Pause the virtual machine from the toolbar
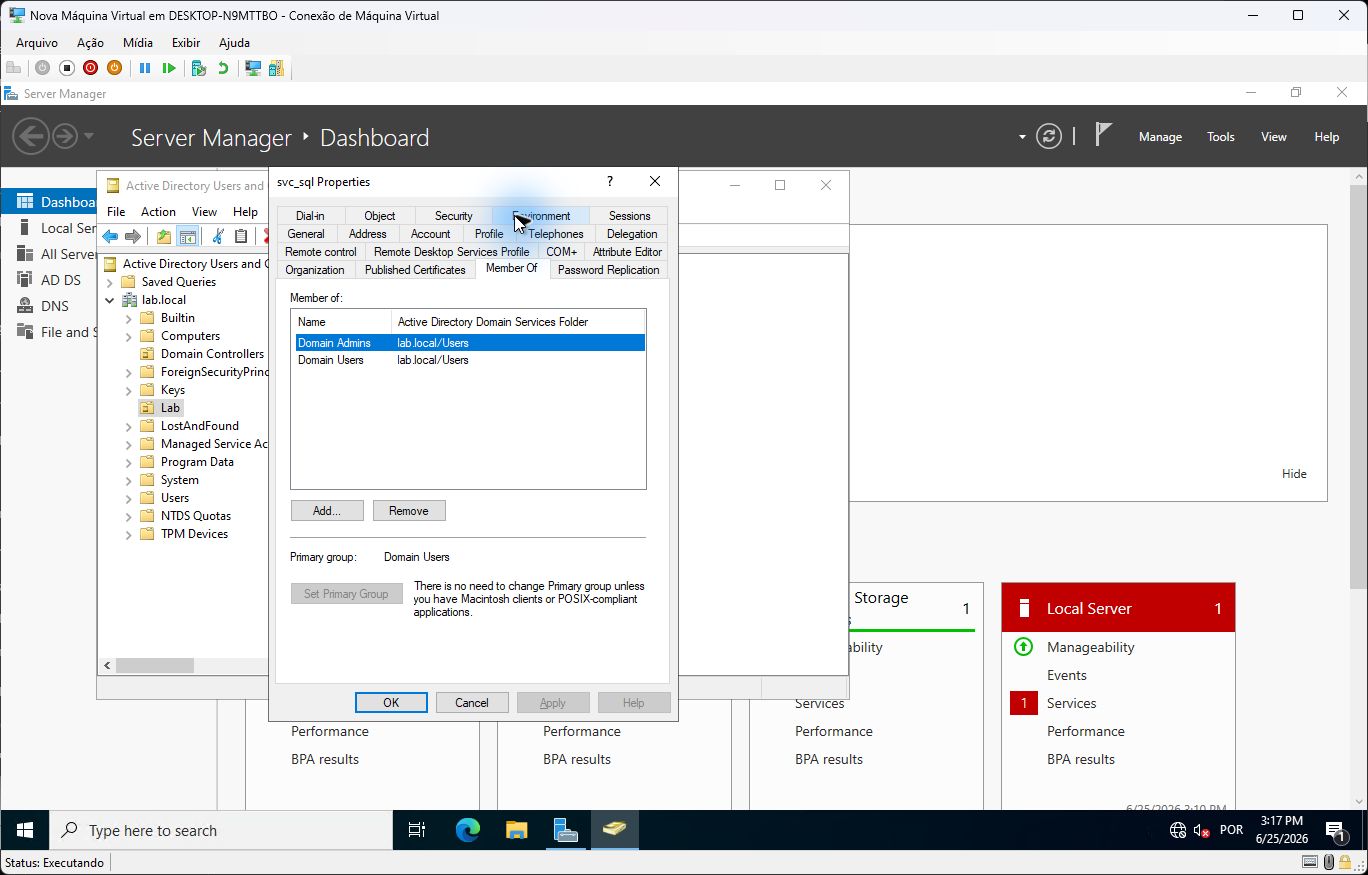Viewport: 1368px width, 875px height. point(145,68)
